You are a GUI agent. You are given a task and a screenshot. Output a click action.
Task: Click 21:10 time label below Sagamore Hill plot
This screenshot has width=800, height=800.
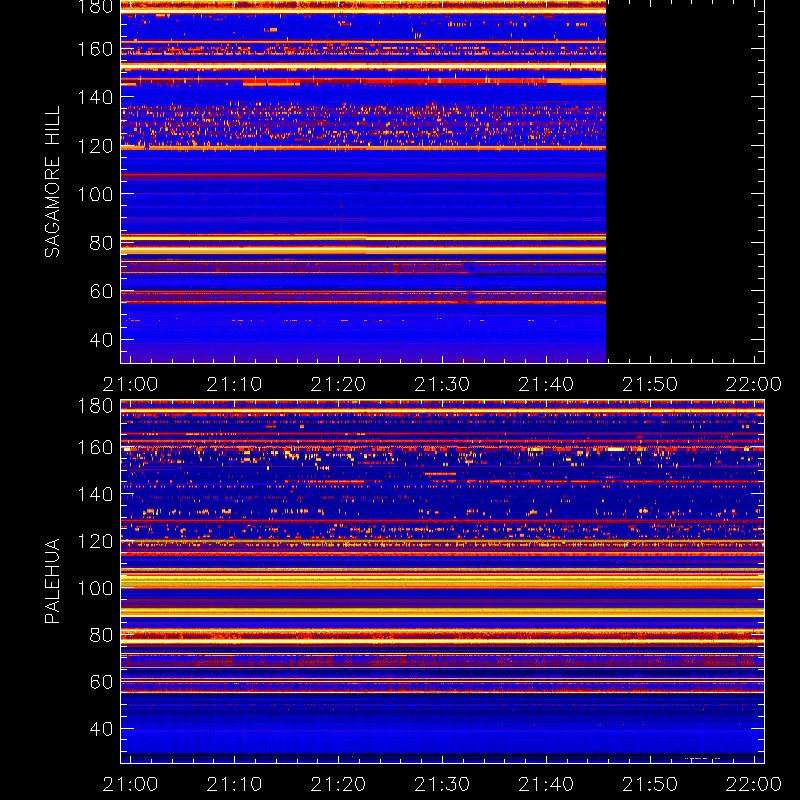click(234, 384)
